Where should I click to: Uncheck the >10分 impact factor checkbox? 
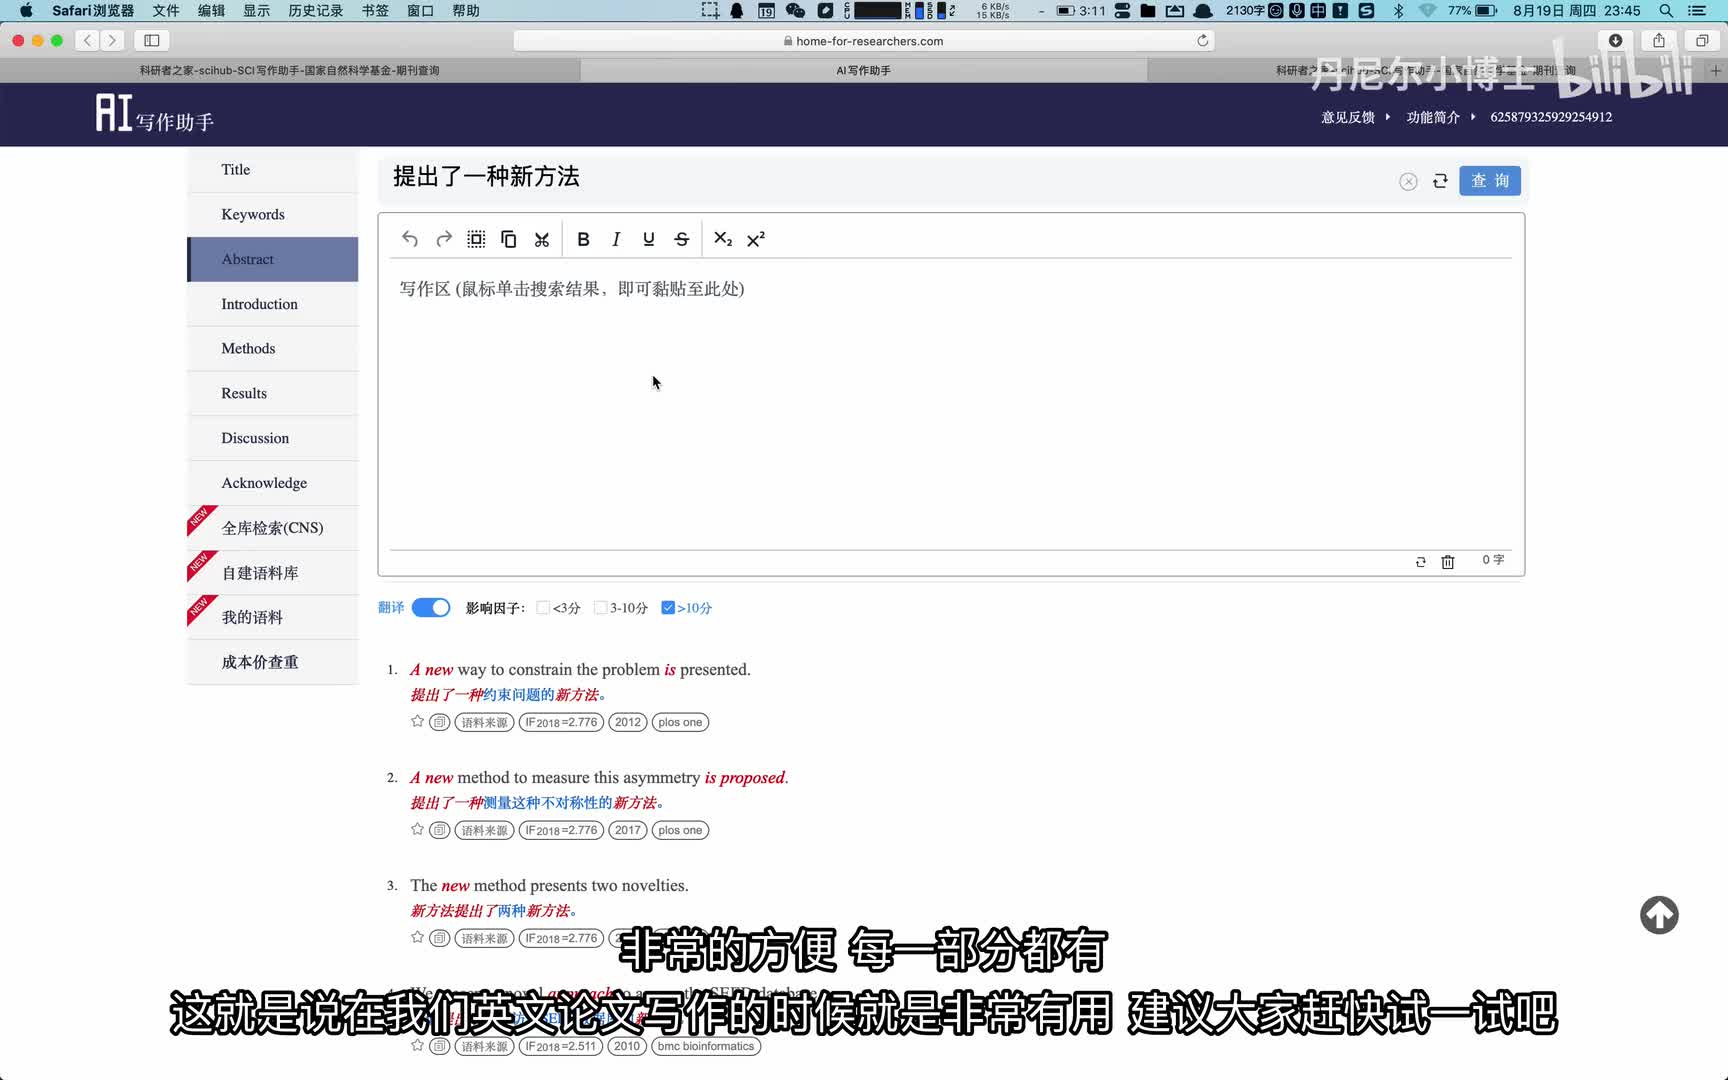[x=668, y=608]
